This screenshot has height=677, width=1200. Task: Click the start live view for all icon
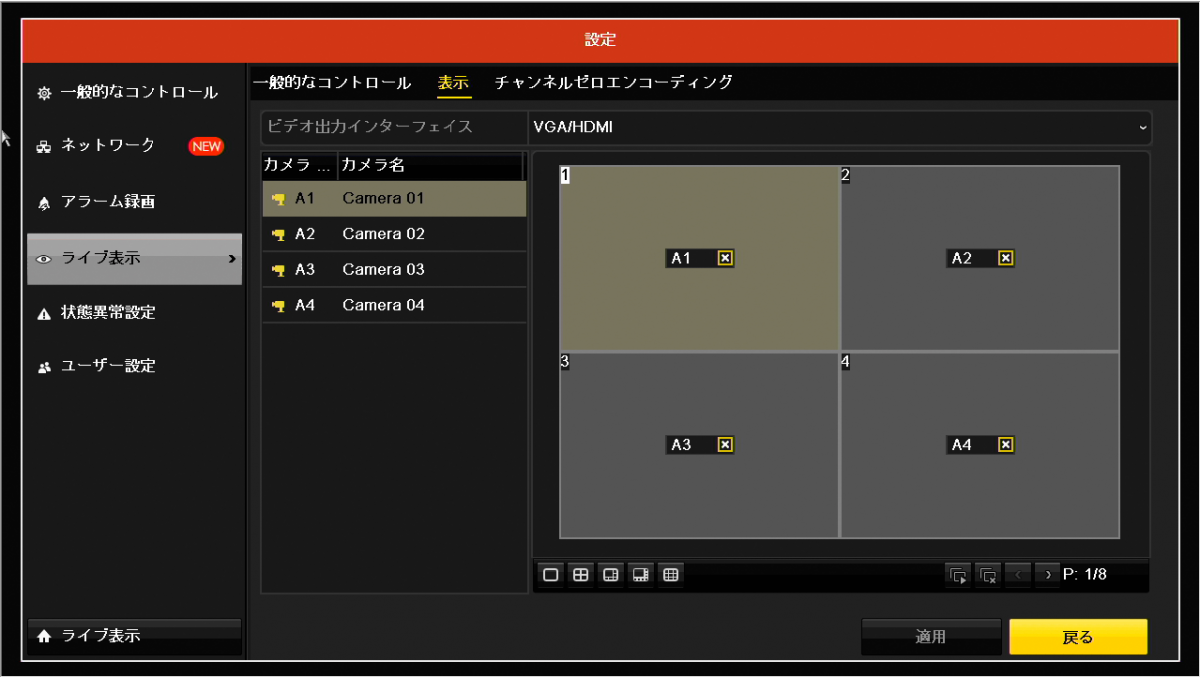[958, 575]
